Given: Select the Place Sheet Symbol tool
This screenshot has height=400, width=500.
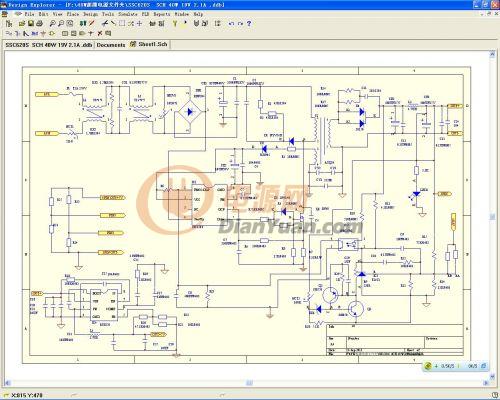Looking at the screenshot, I should click(x=65, y=33).
